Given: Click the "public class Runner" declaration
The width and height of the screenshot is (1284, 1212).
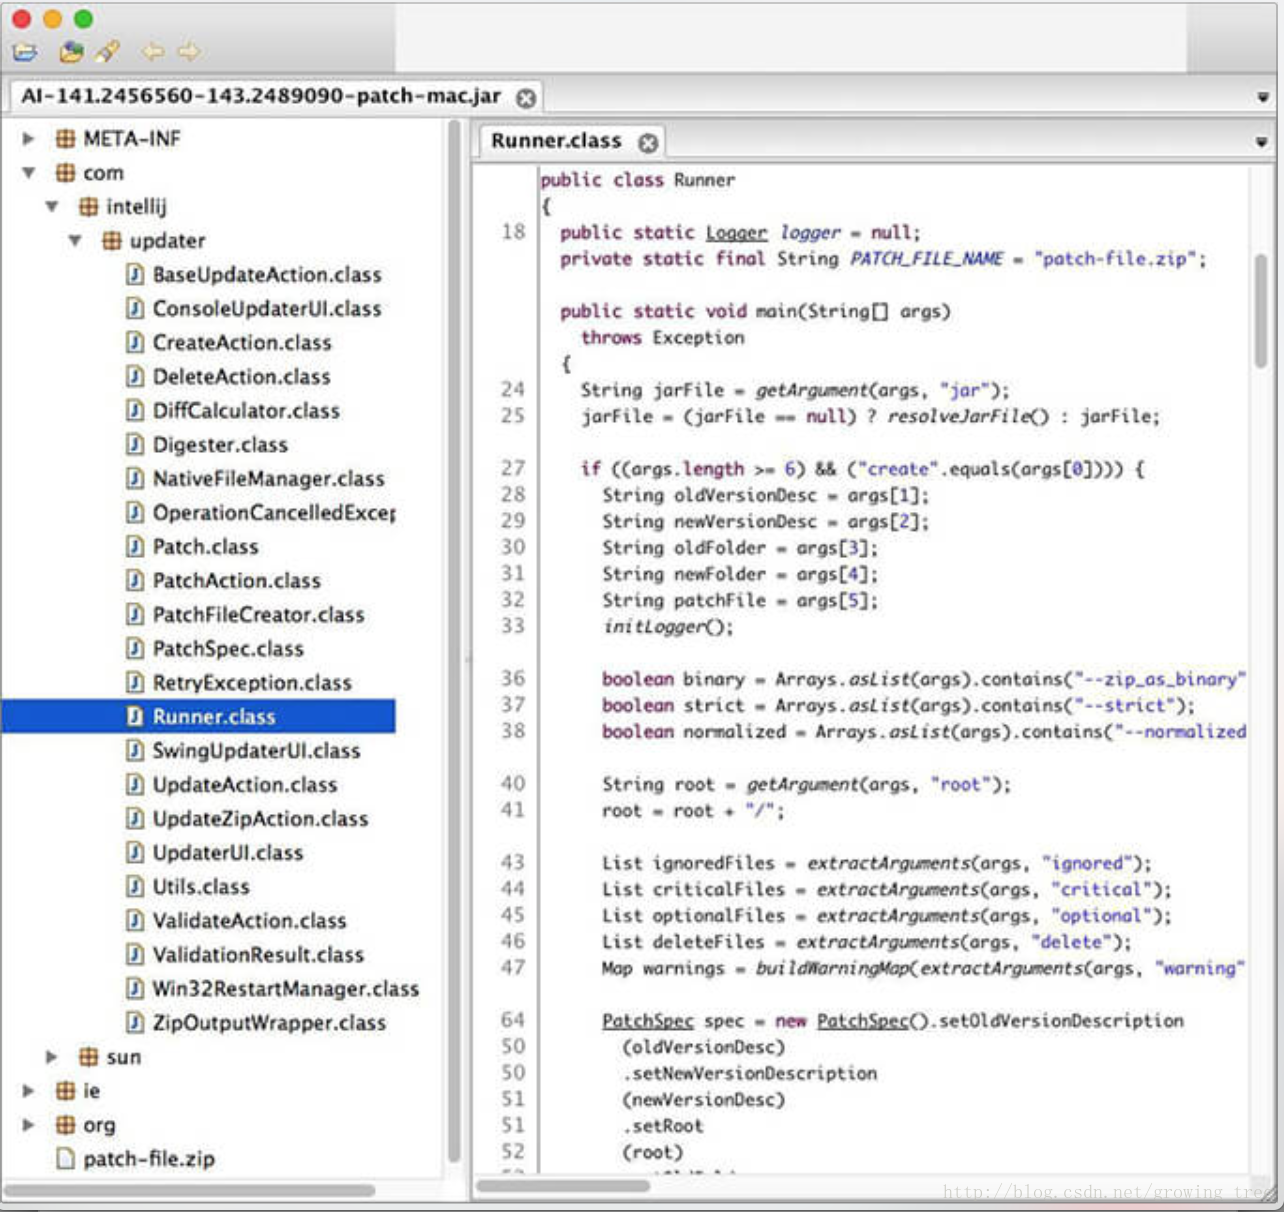Looking at the screenshot, I should [x=637, y=180].
